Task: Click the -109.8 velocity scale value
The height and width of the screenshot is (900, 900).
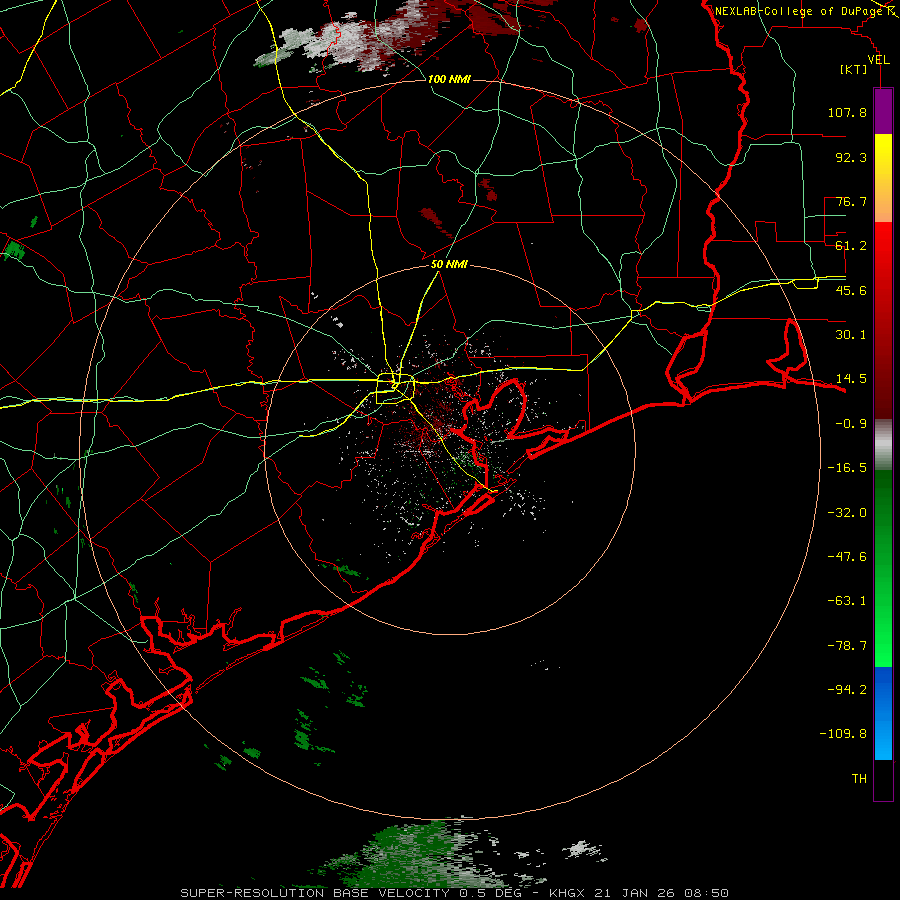Action: tap(843, 734)
